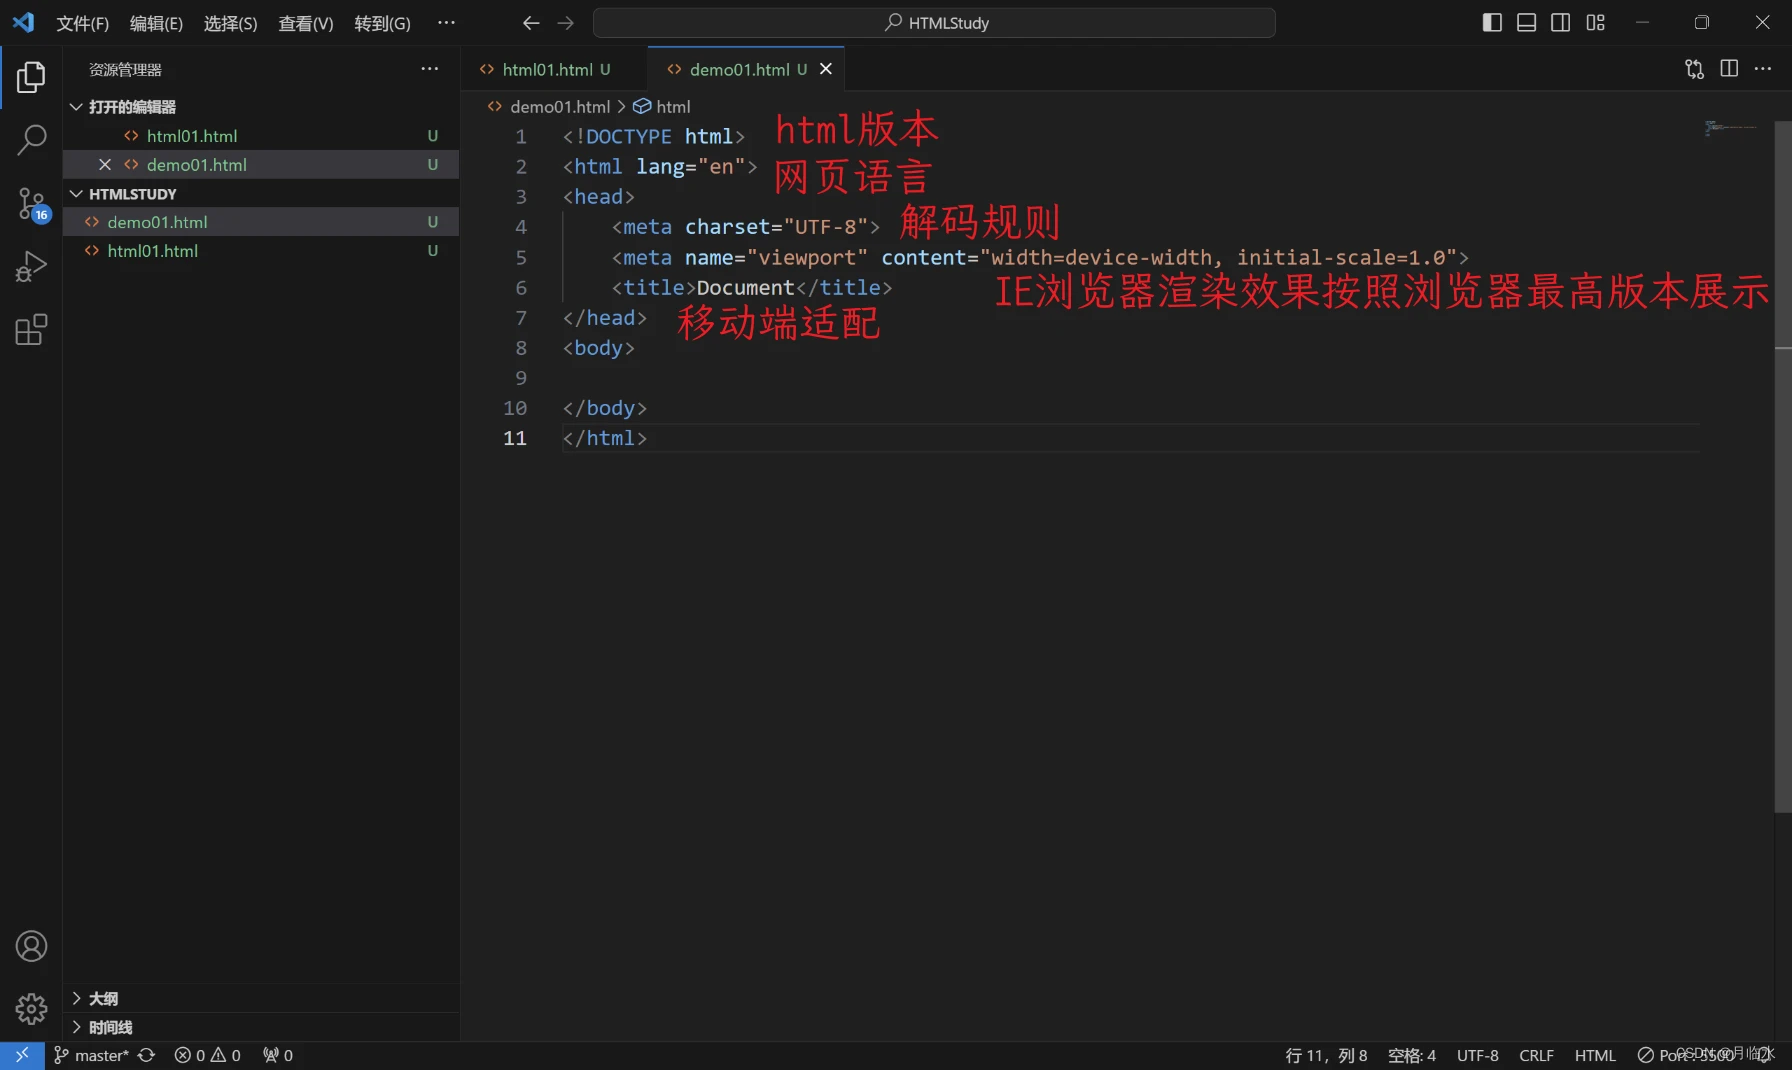The image size is (1792, 1070).
Task: Click the Split Editor icon on editor toolbar
Action: pos(1730,69)
